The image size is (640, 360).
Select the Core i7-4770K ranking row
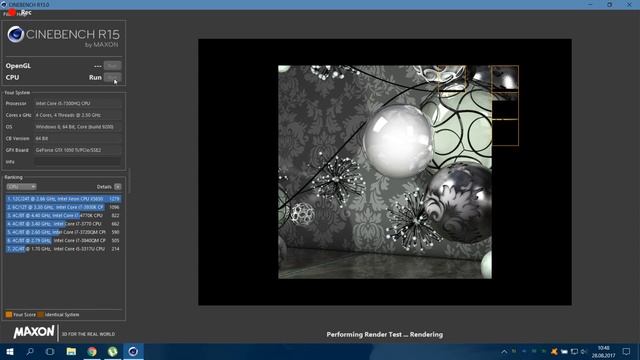pyautogui.click(x=63, y=216)
